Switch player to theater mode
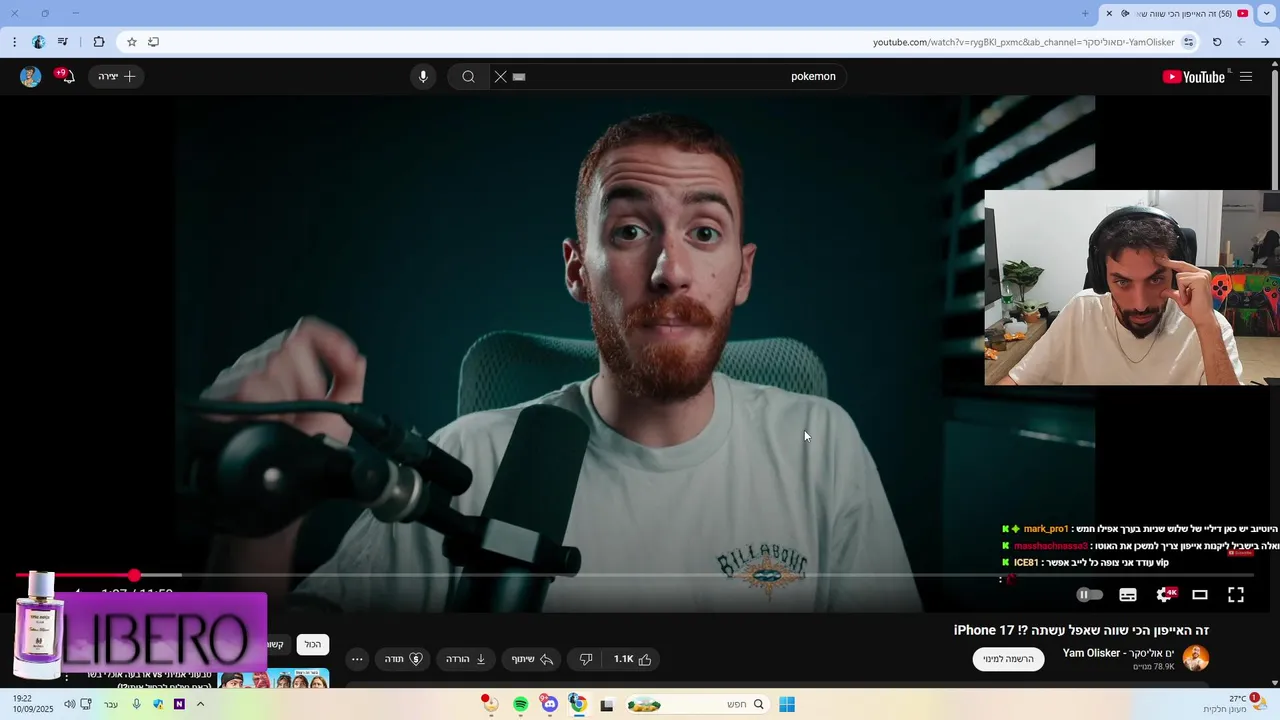 1200,594
